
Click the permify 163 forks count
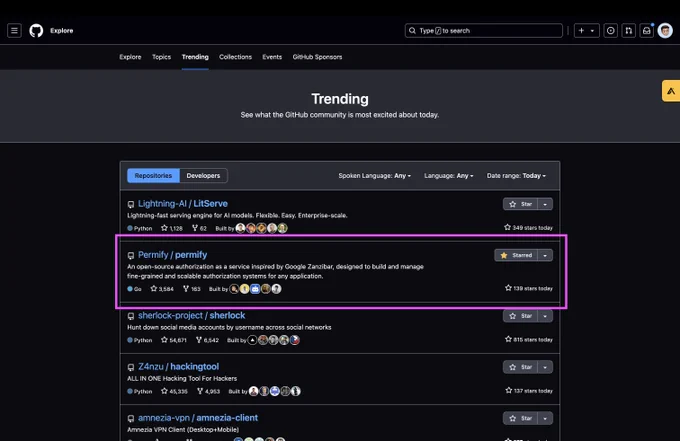[x=192, y=289]
